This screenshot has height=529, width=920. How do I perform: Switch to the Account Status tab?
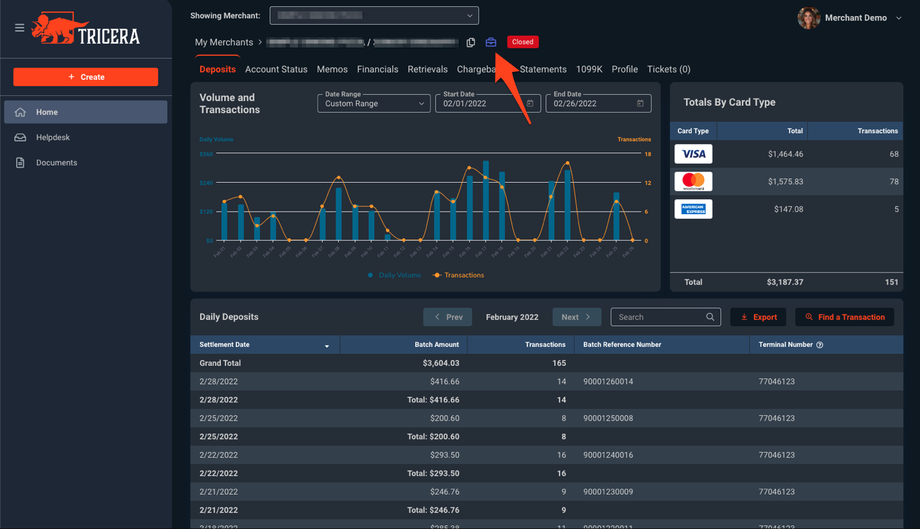tap(276, 70)
